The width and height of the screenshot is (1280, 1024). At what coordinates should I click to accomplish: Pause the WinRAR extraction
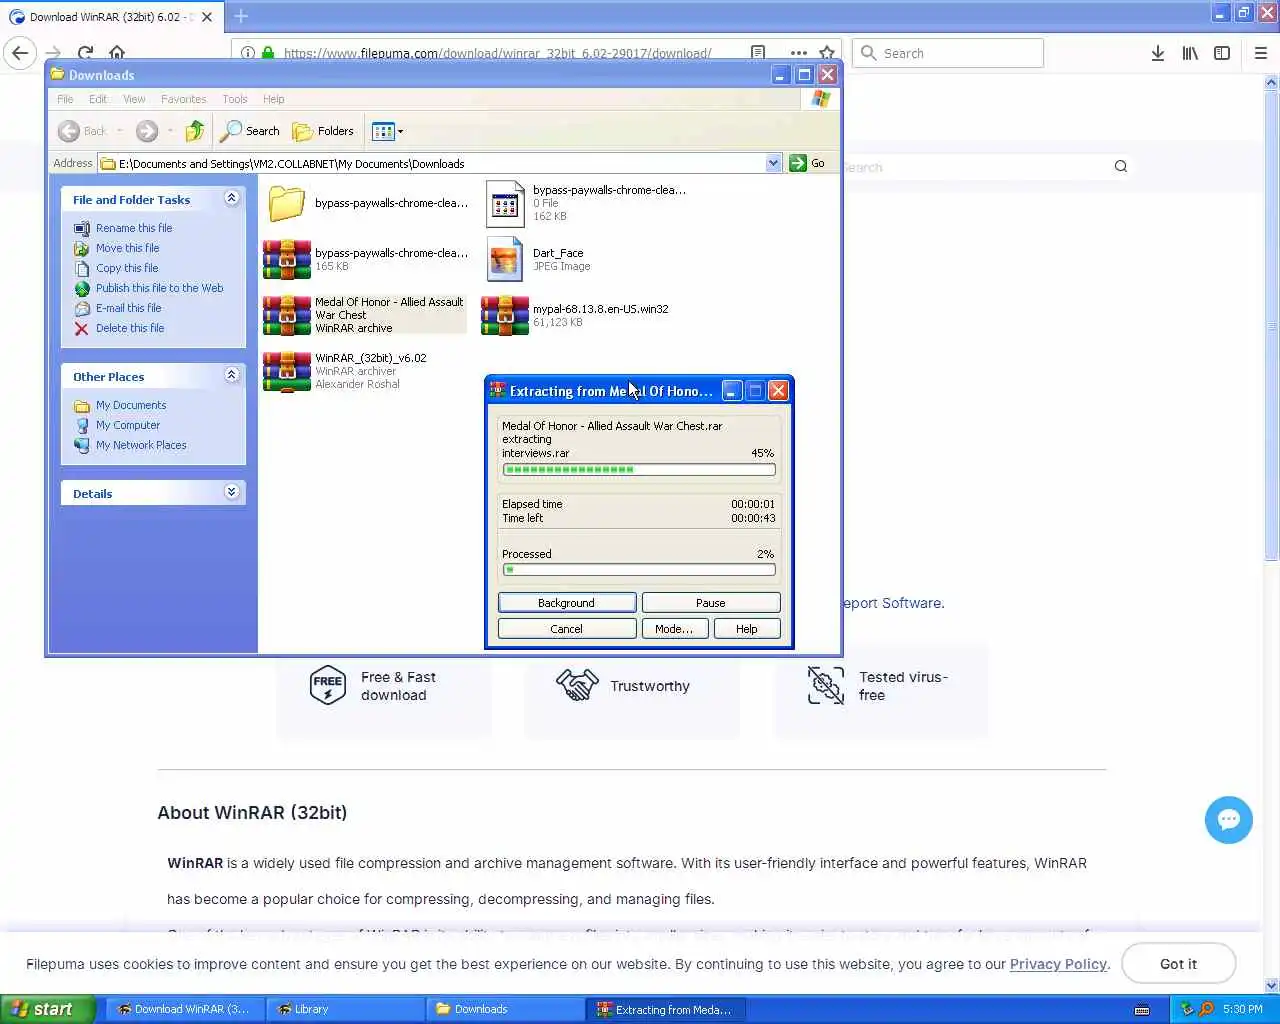coord(711,603)
